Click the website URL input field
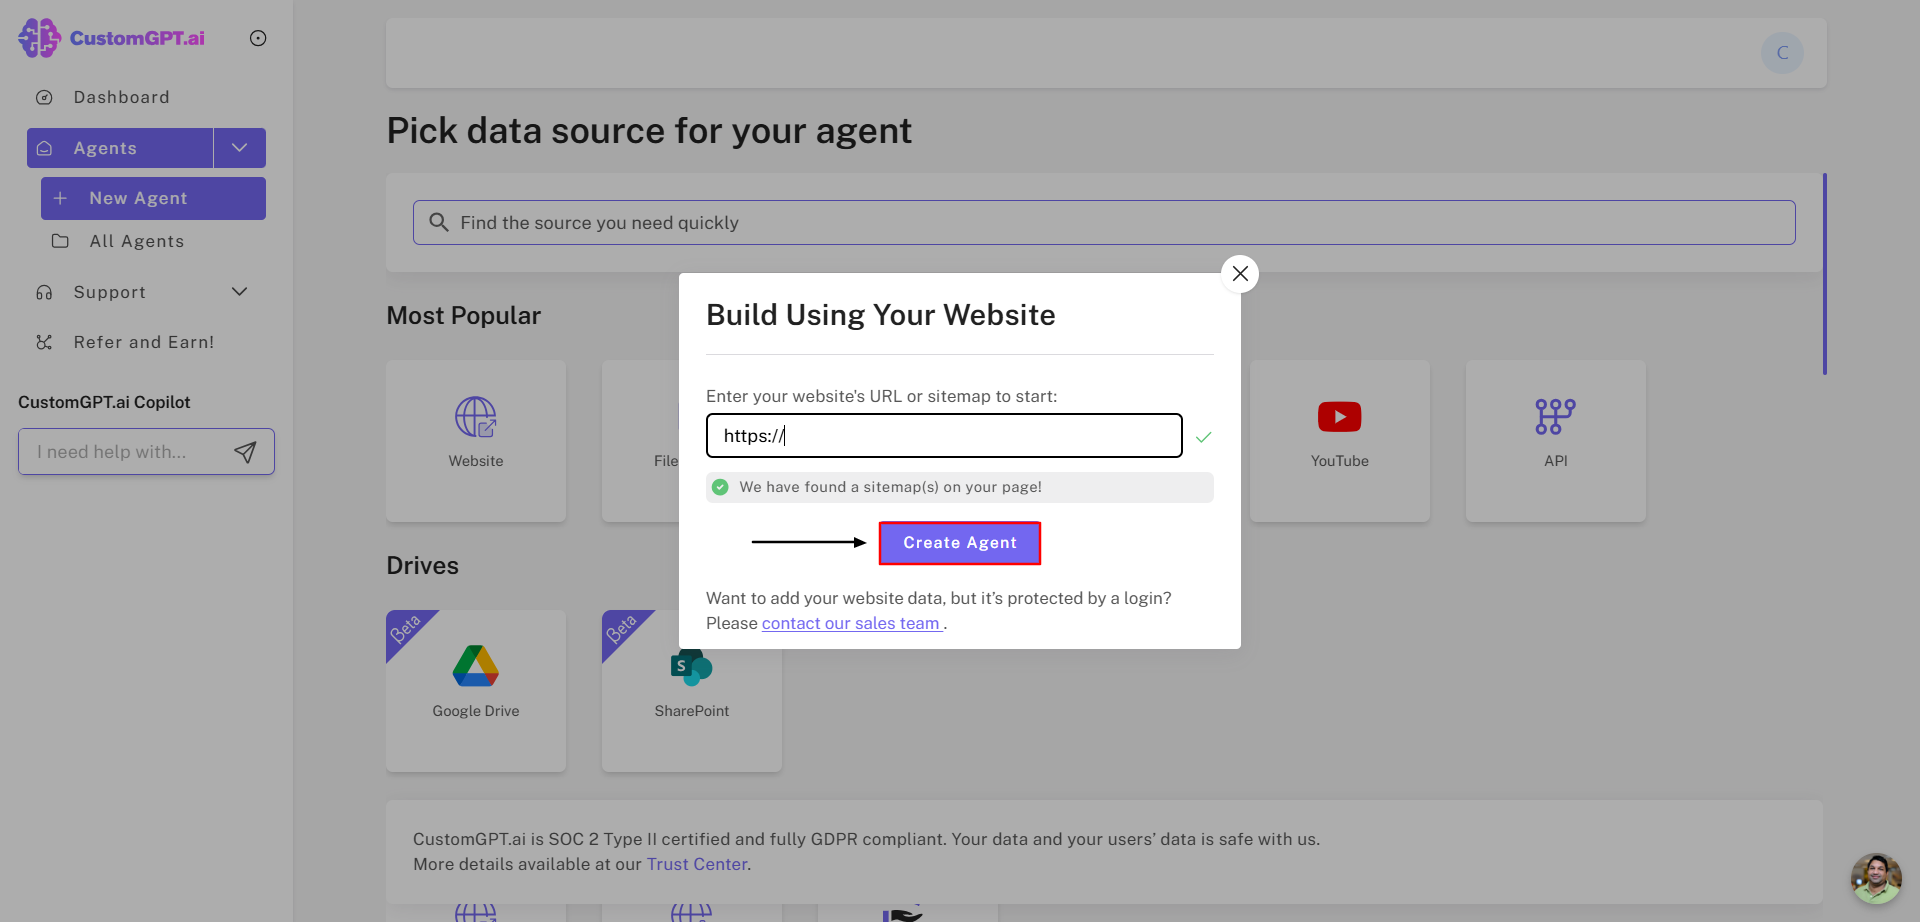 944,436
